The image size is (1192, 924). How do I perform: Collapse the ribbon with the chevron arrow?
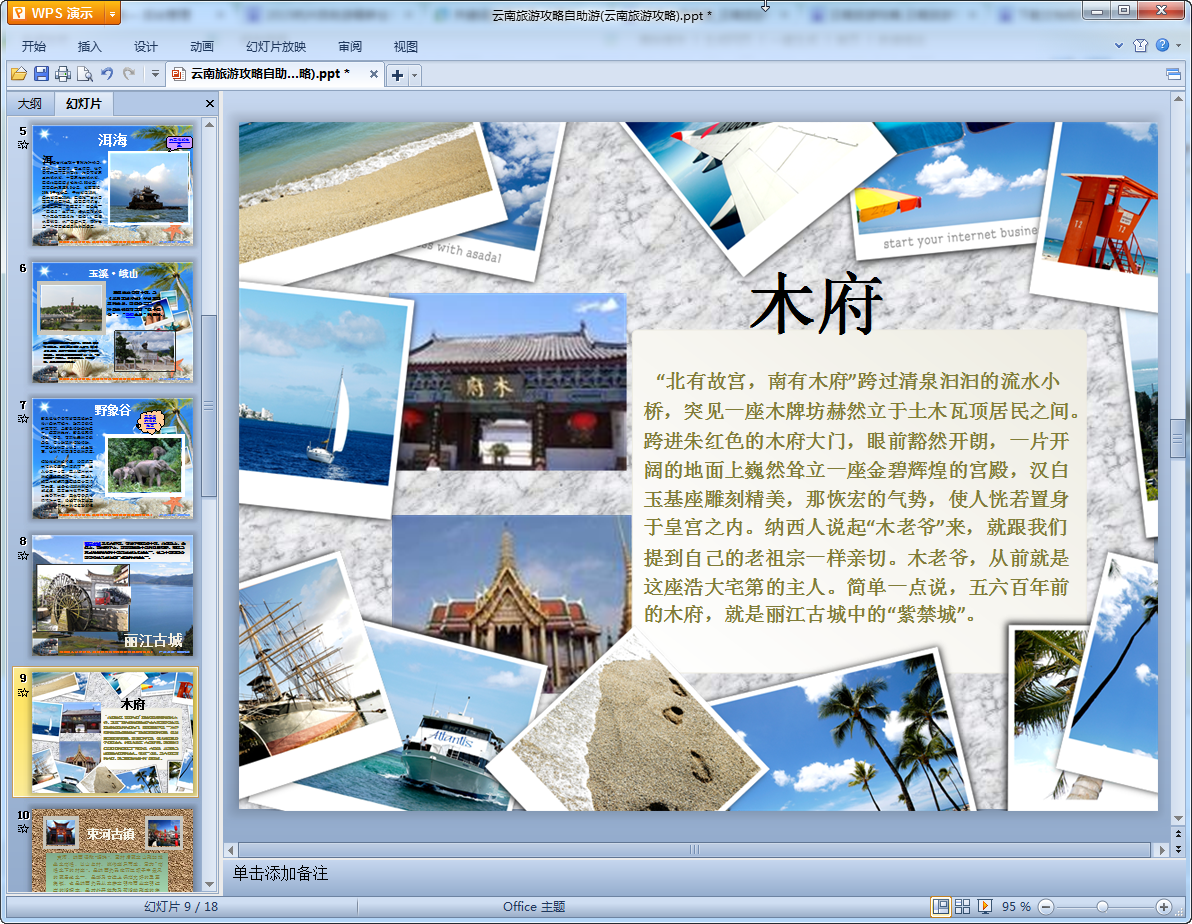1119,45
